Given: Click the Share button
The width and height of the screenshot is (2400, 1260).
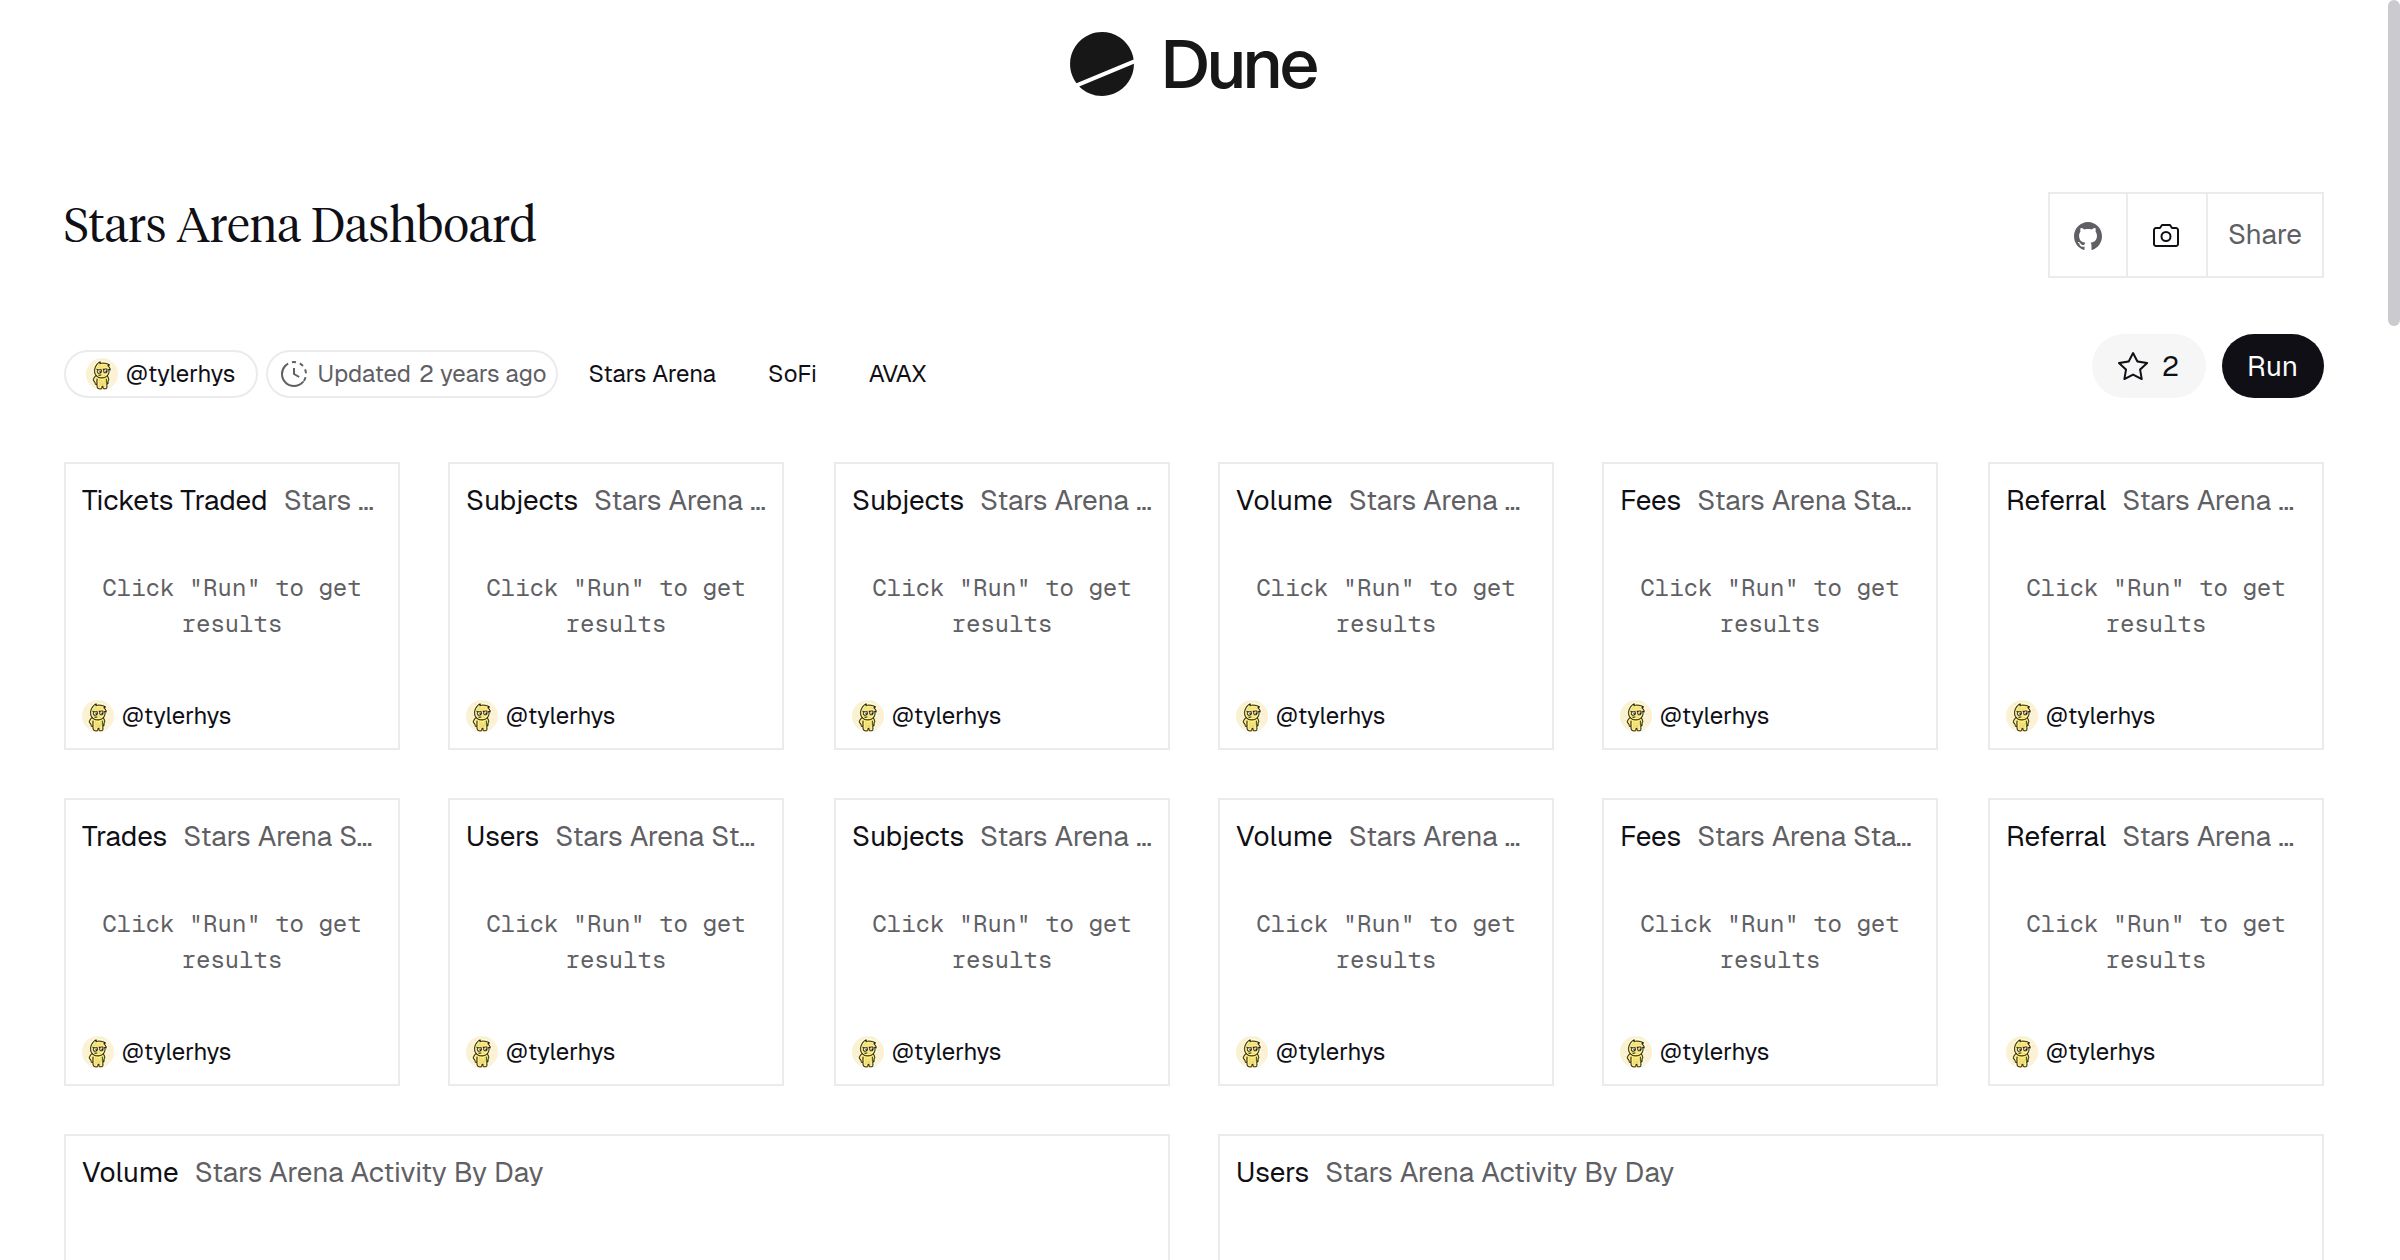Looking at the screenshot, I should coord(2264,235).
